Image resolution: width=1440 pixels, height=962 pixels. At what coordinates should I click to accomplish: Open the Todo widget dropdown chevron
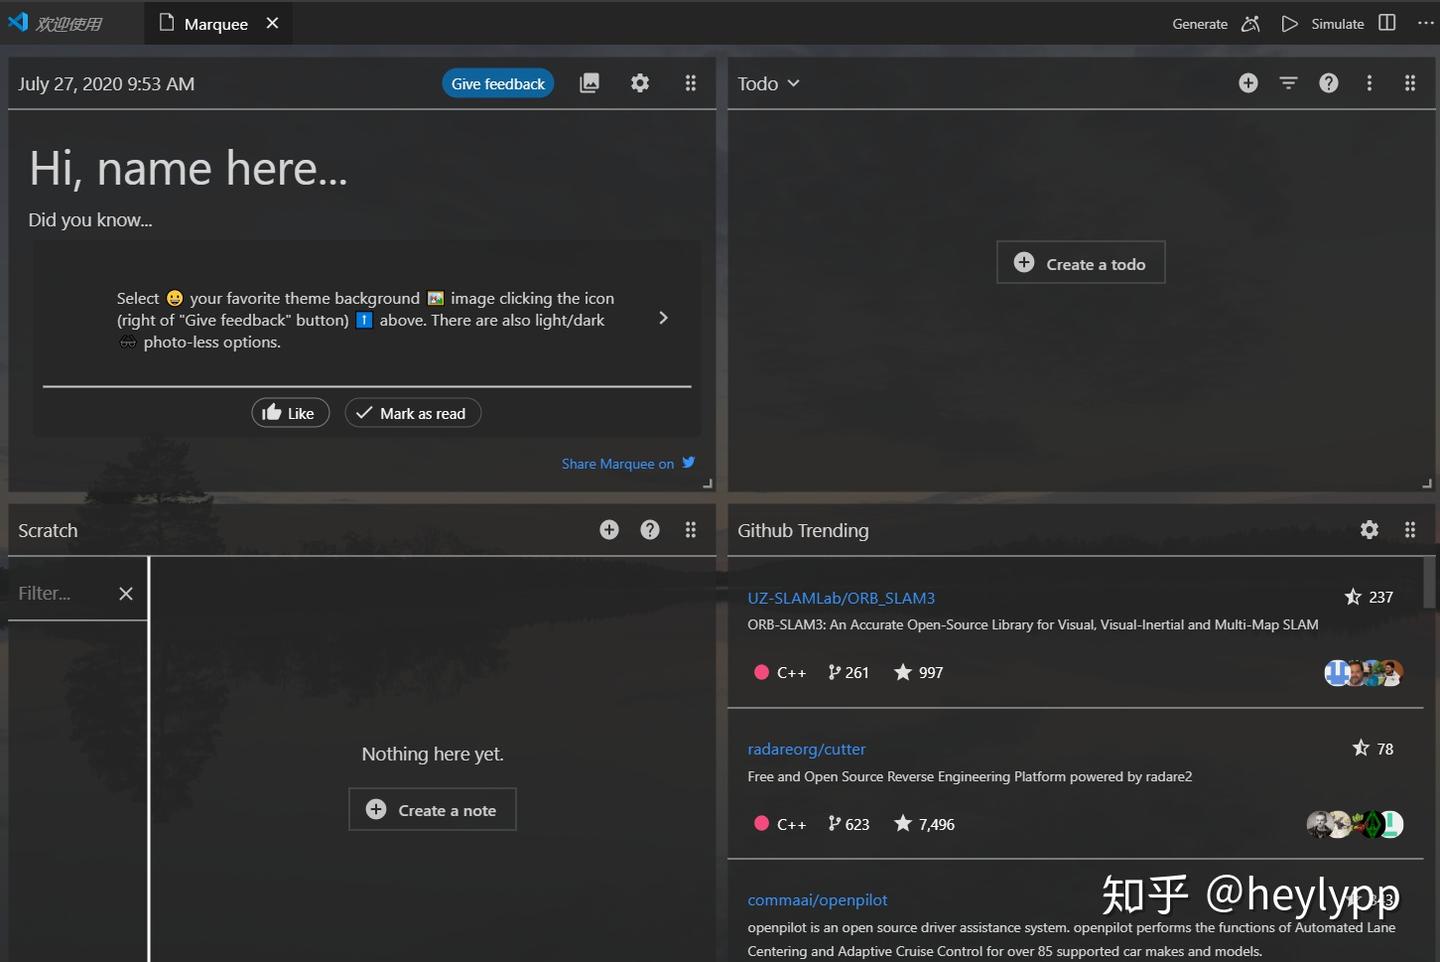click(x=795, y=84)
